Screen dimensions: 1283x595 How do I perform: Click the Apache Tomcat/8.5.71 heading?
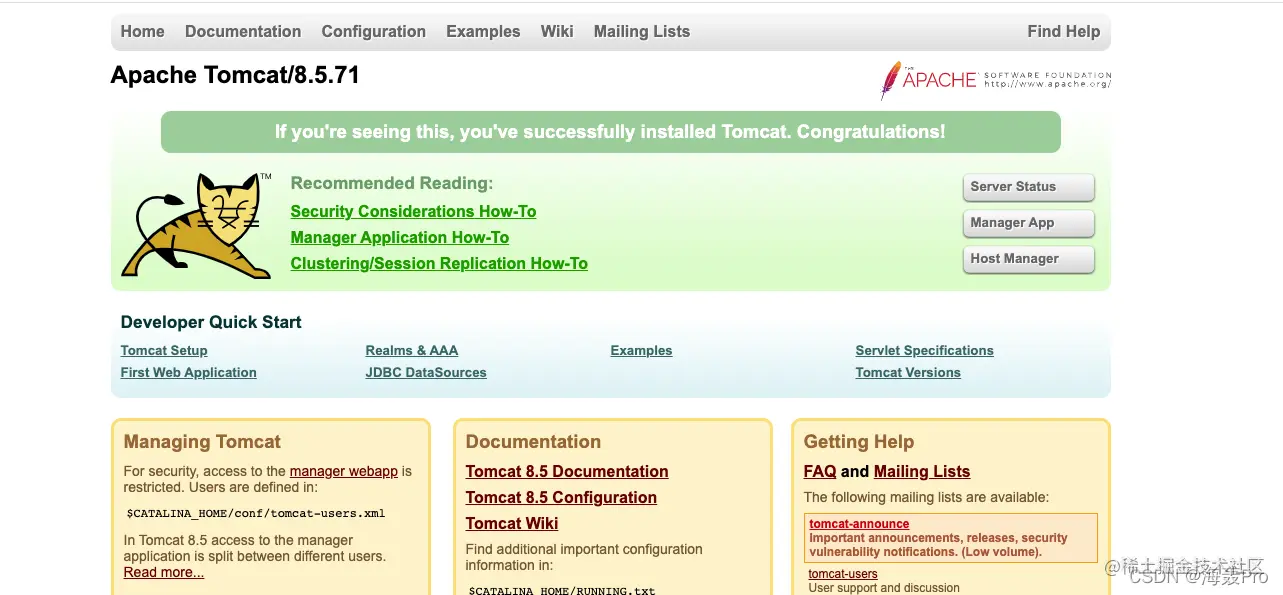235,76
